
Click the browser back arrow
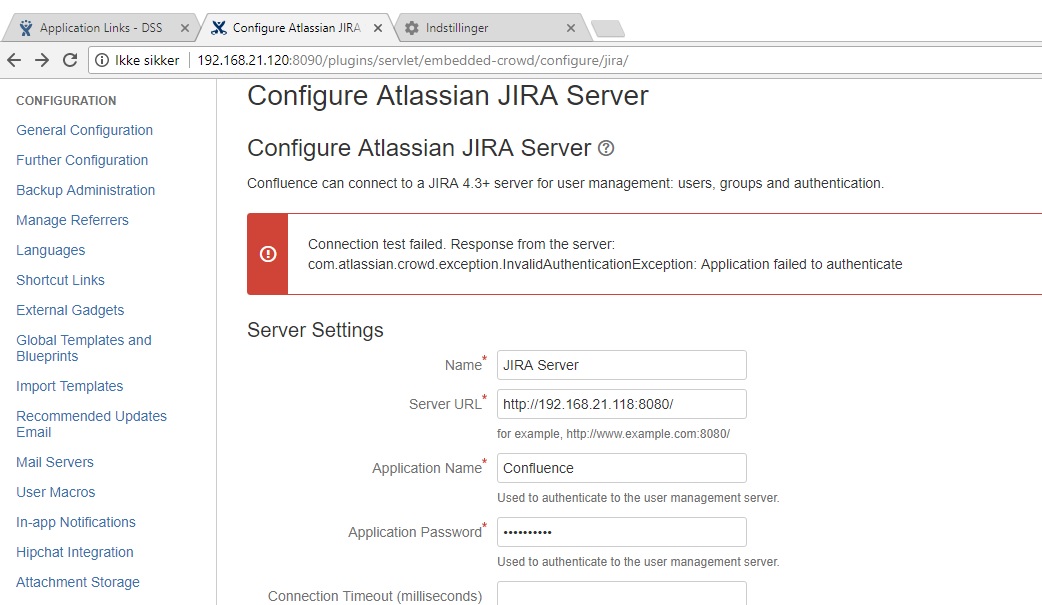tap(14, 60)
